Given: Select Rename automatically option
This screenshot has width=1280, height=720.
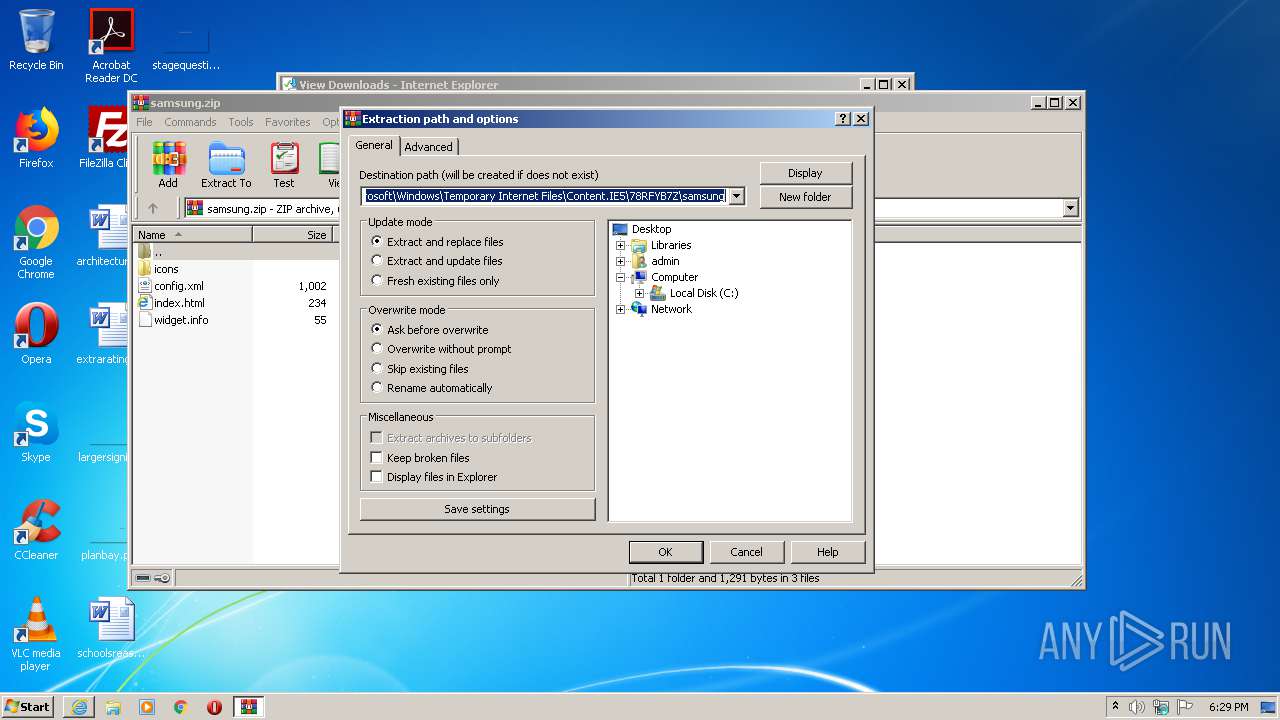Looking at the screenshot, I should (431, 388).
